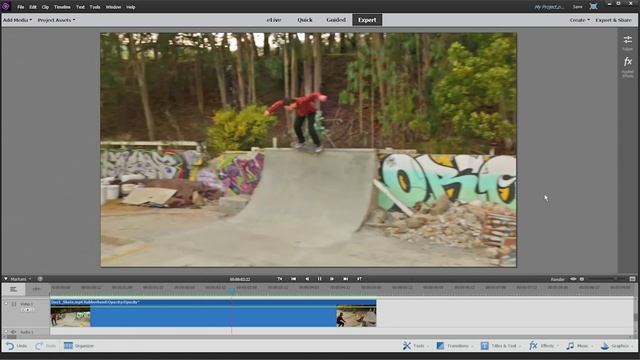
Task: Open the Tools panel
Action: [x=416, y=346]
